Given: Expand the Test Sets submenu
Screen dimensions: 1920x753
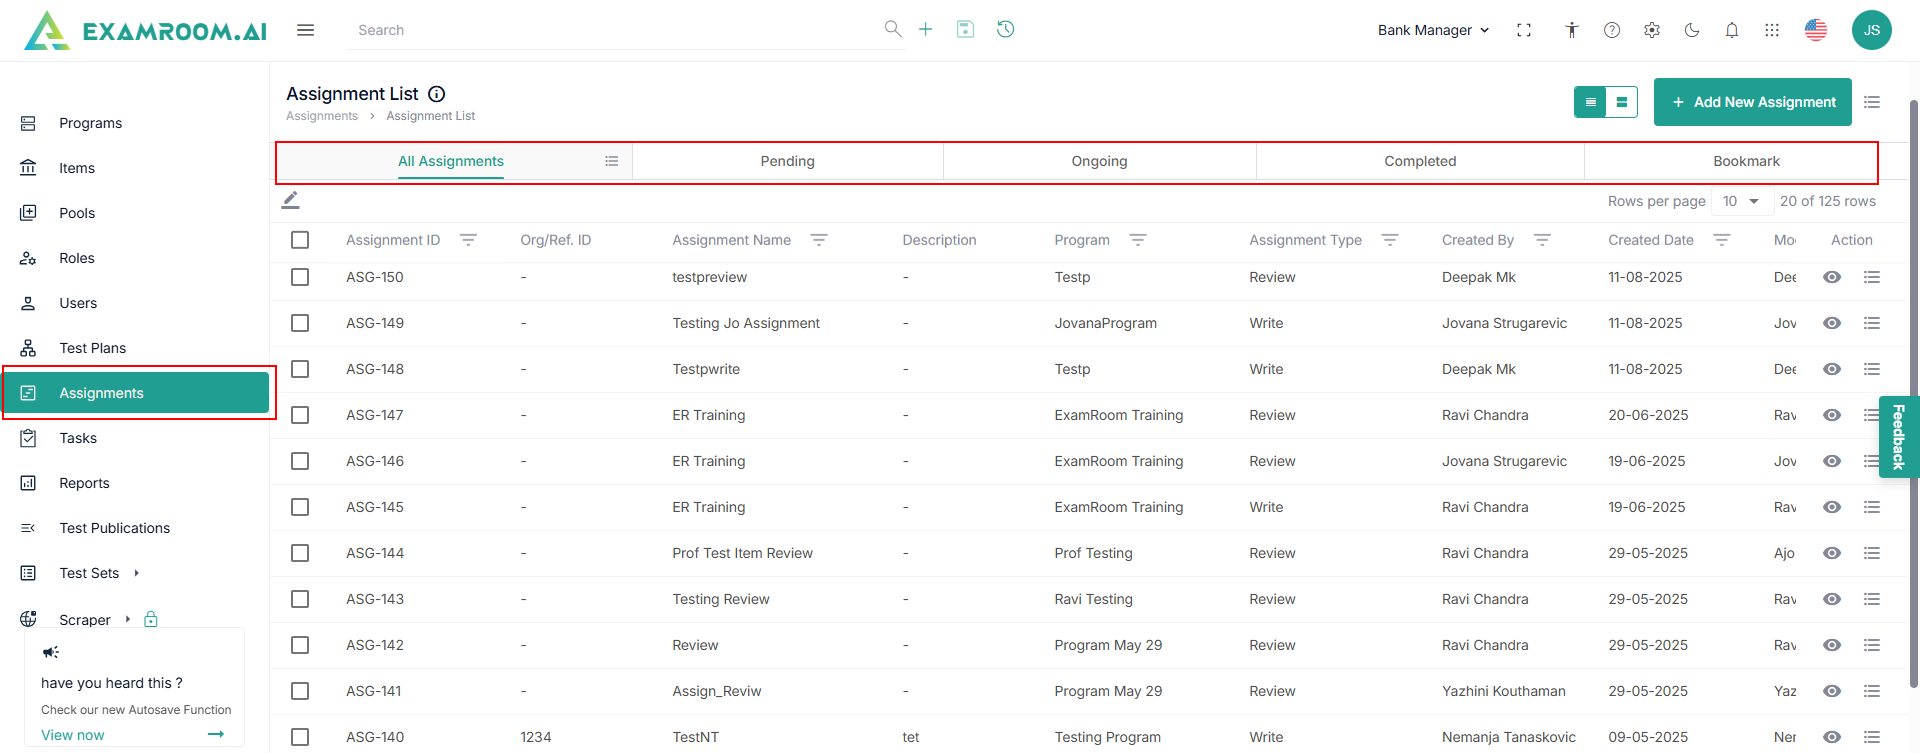Looking at the screenshot, I should (136, 573).
